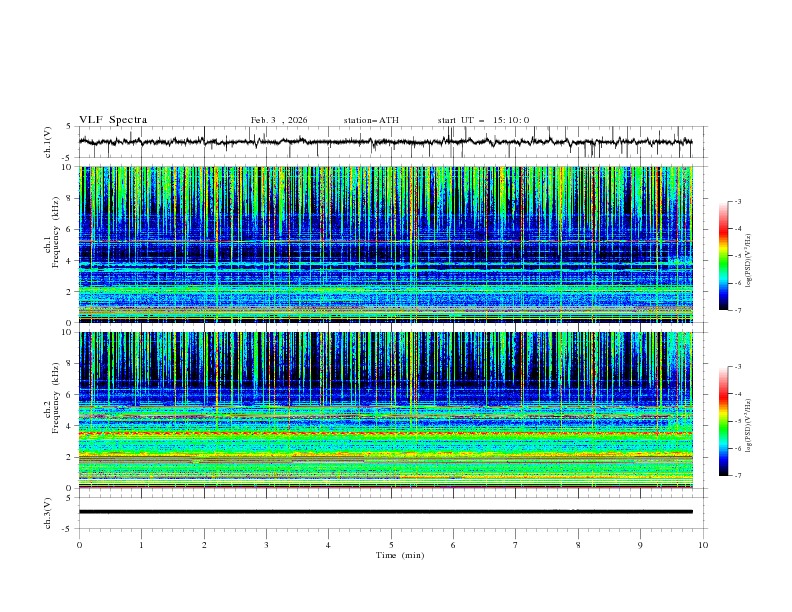Click the 5 minute tick on time axis
792x612 pixels.
coord(391,544)
